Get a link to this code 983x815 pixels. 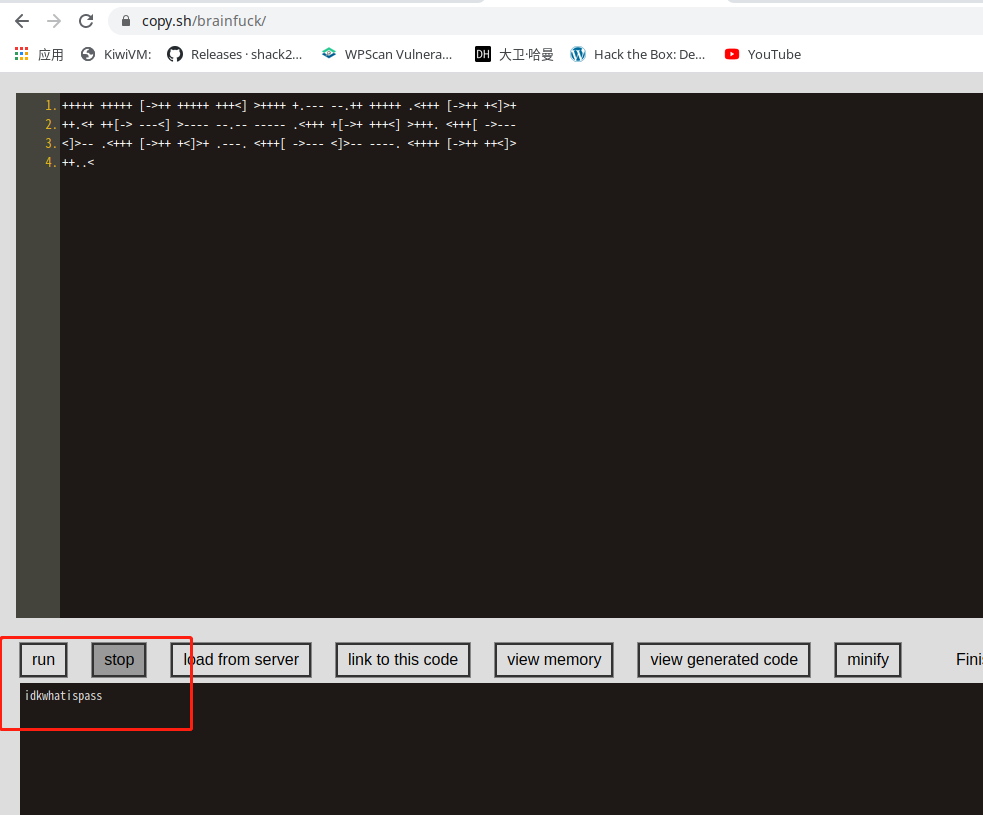tap(403, 660)
